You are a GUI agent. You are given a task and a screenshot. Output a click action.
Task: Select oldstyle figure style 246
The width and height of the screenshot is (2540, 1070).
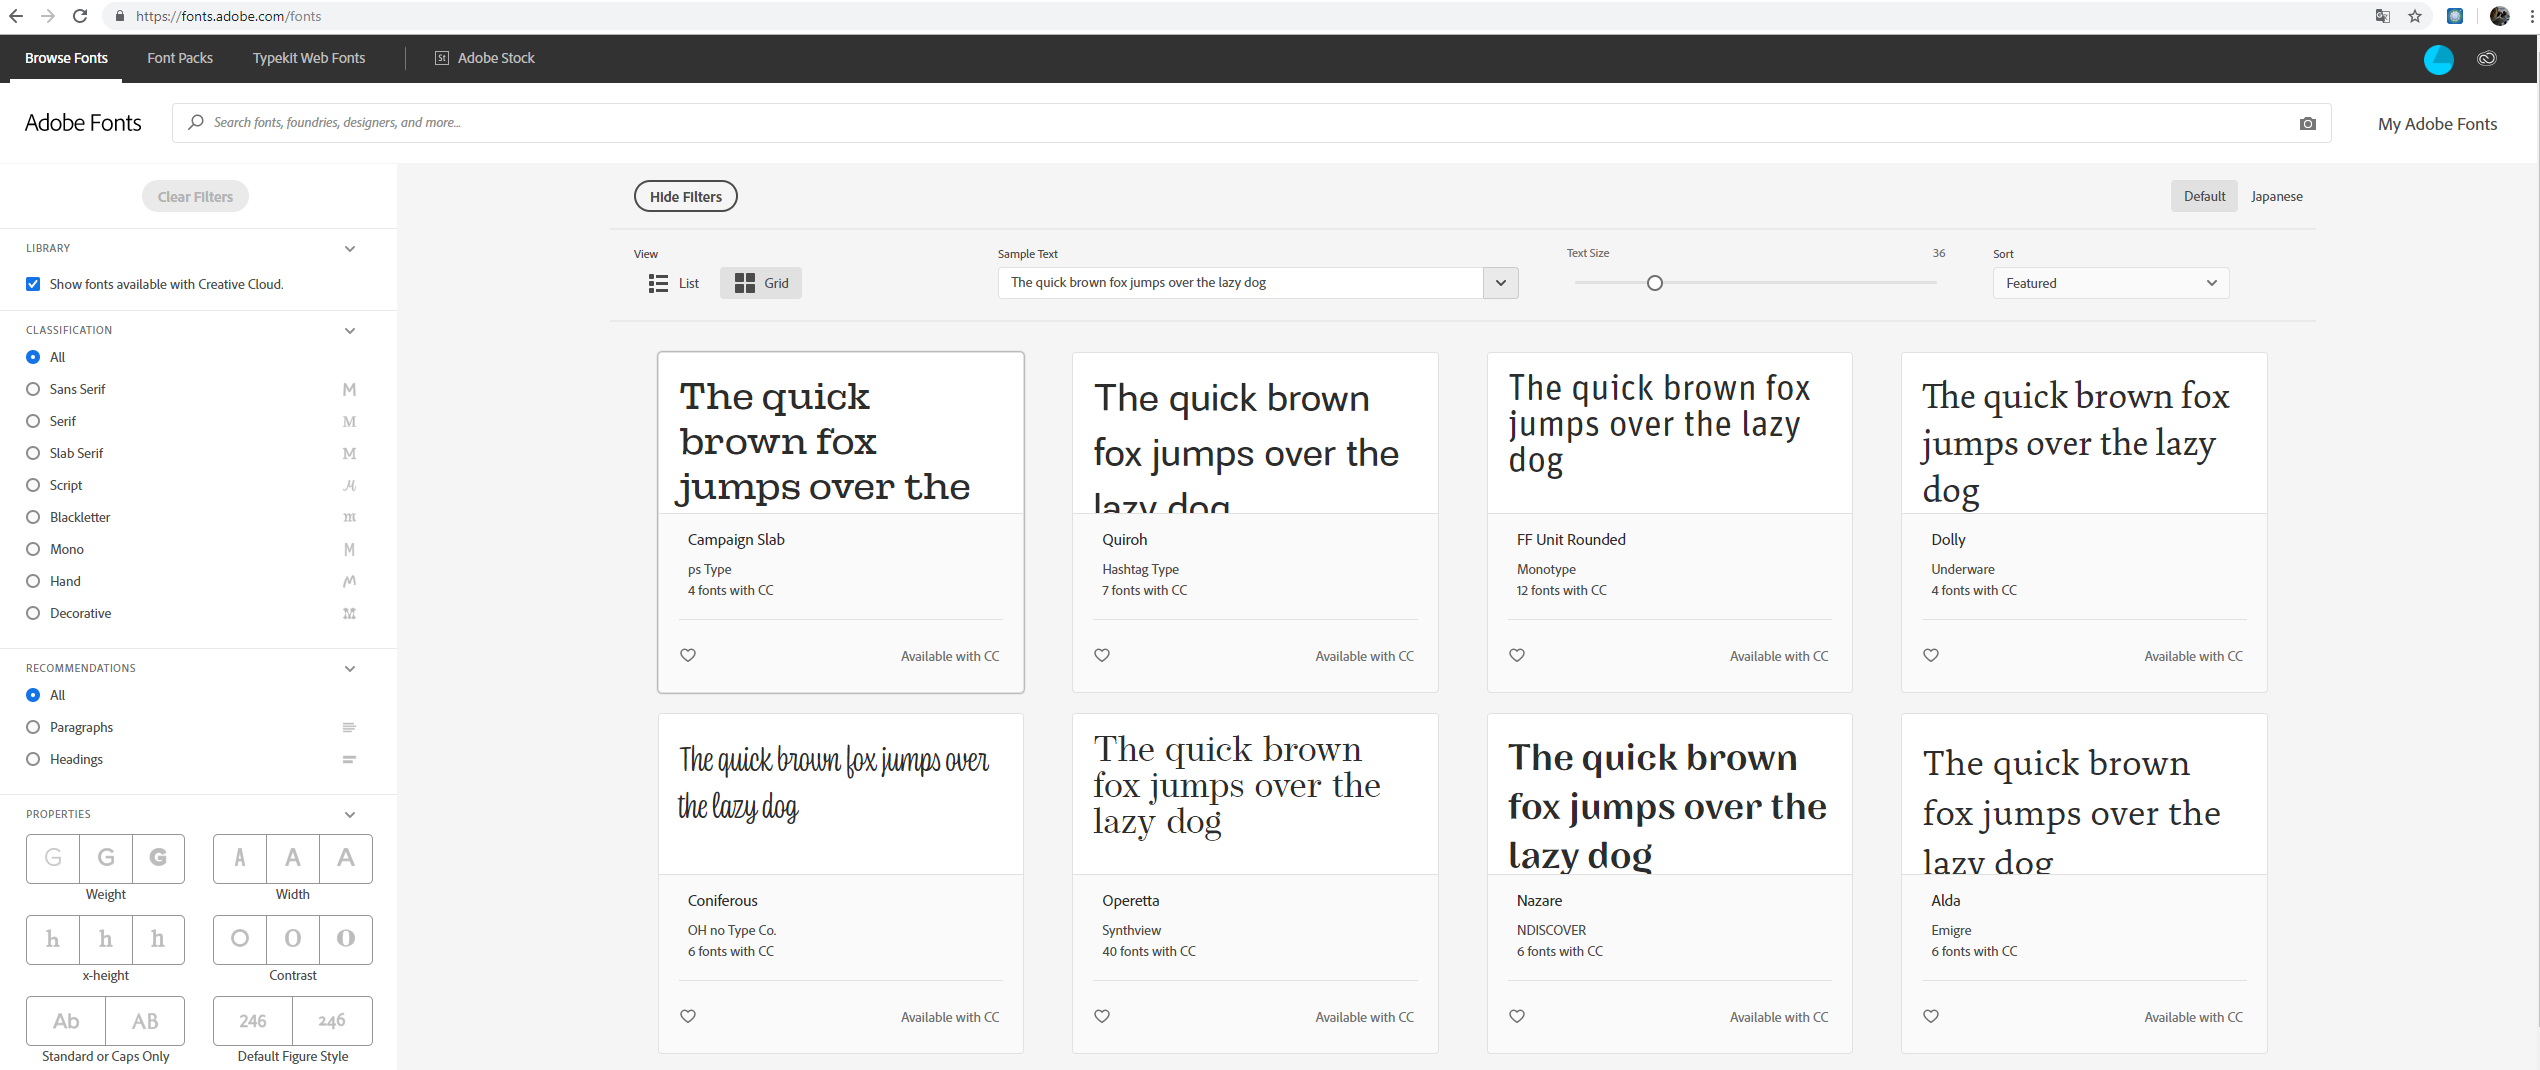pyautogui.click(x=332, y=1021)
